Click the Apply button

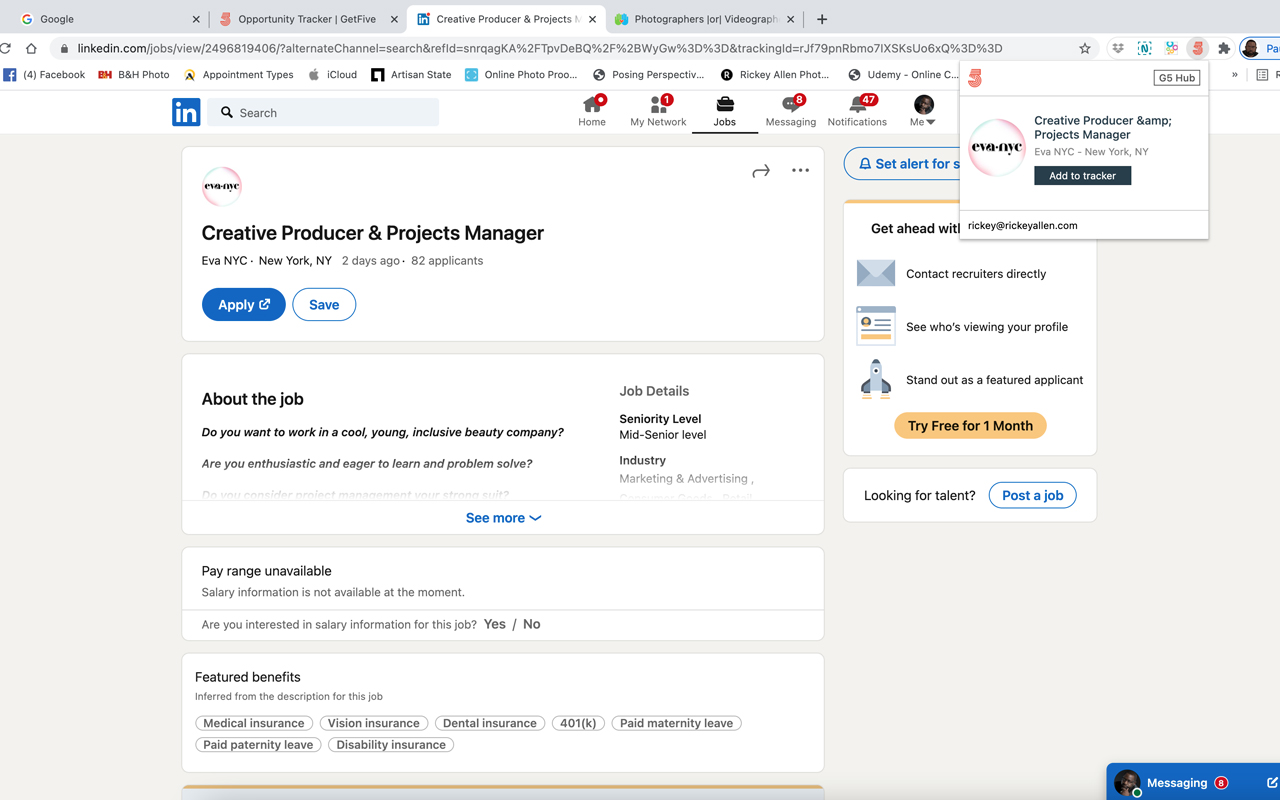click(244, 305)
